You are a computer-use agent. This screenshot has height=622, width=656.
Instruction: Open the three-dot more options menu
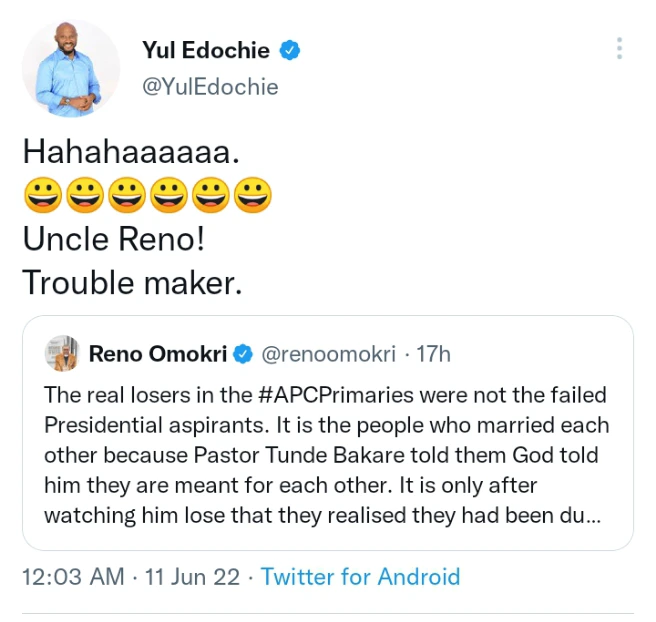pyautogui.click(x=620, y=49)
